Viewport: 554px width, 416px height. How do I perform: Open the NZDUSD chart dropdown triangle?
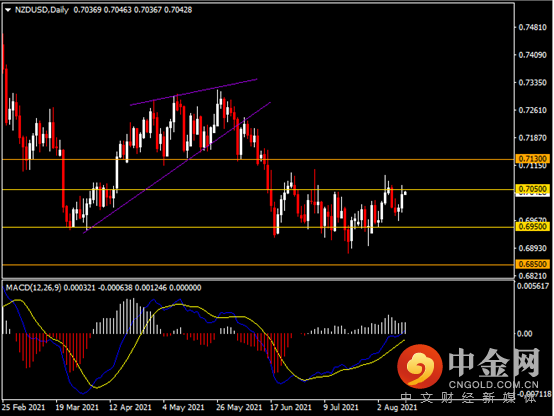pos(8,10)
